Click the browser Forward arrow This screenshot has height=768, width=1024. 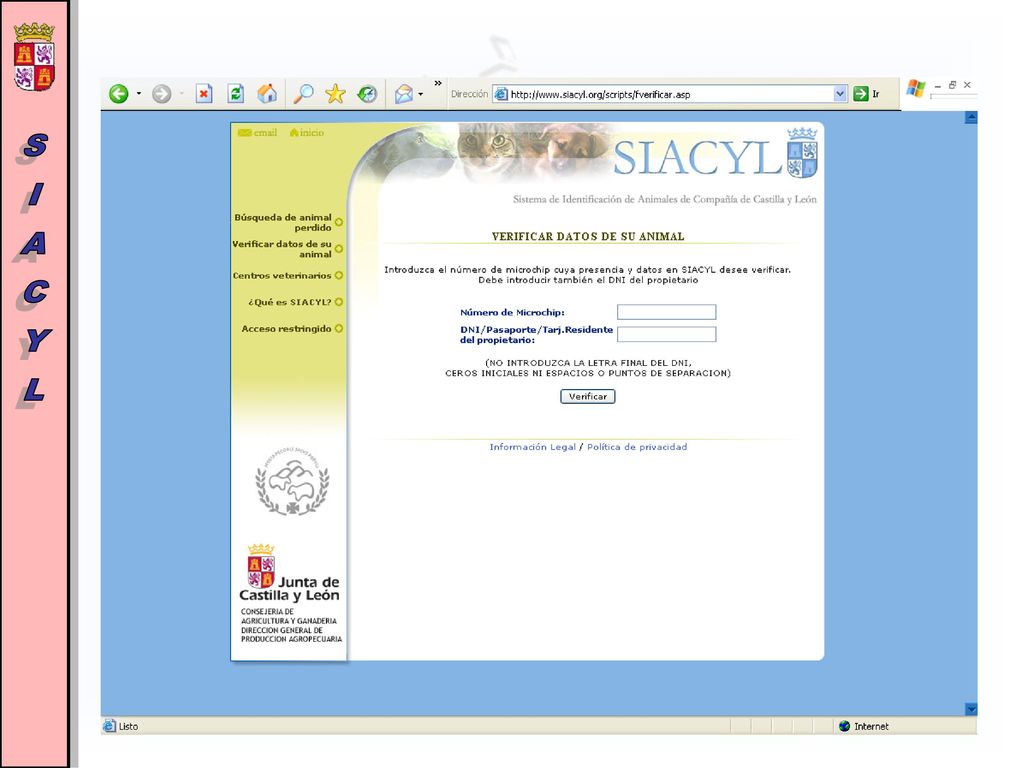point(161,94)
